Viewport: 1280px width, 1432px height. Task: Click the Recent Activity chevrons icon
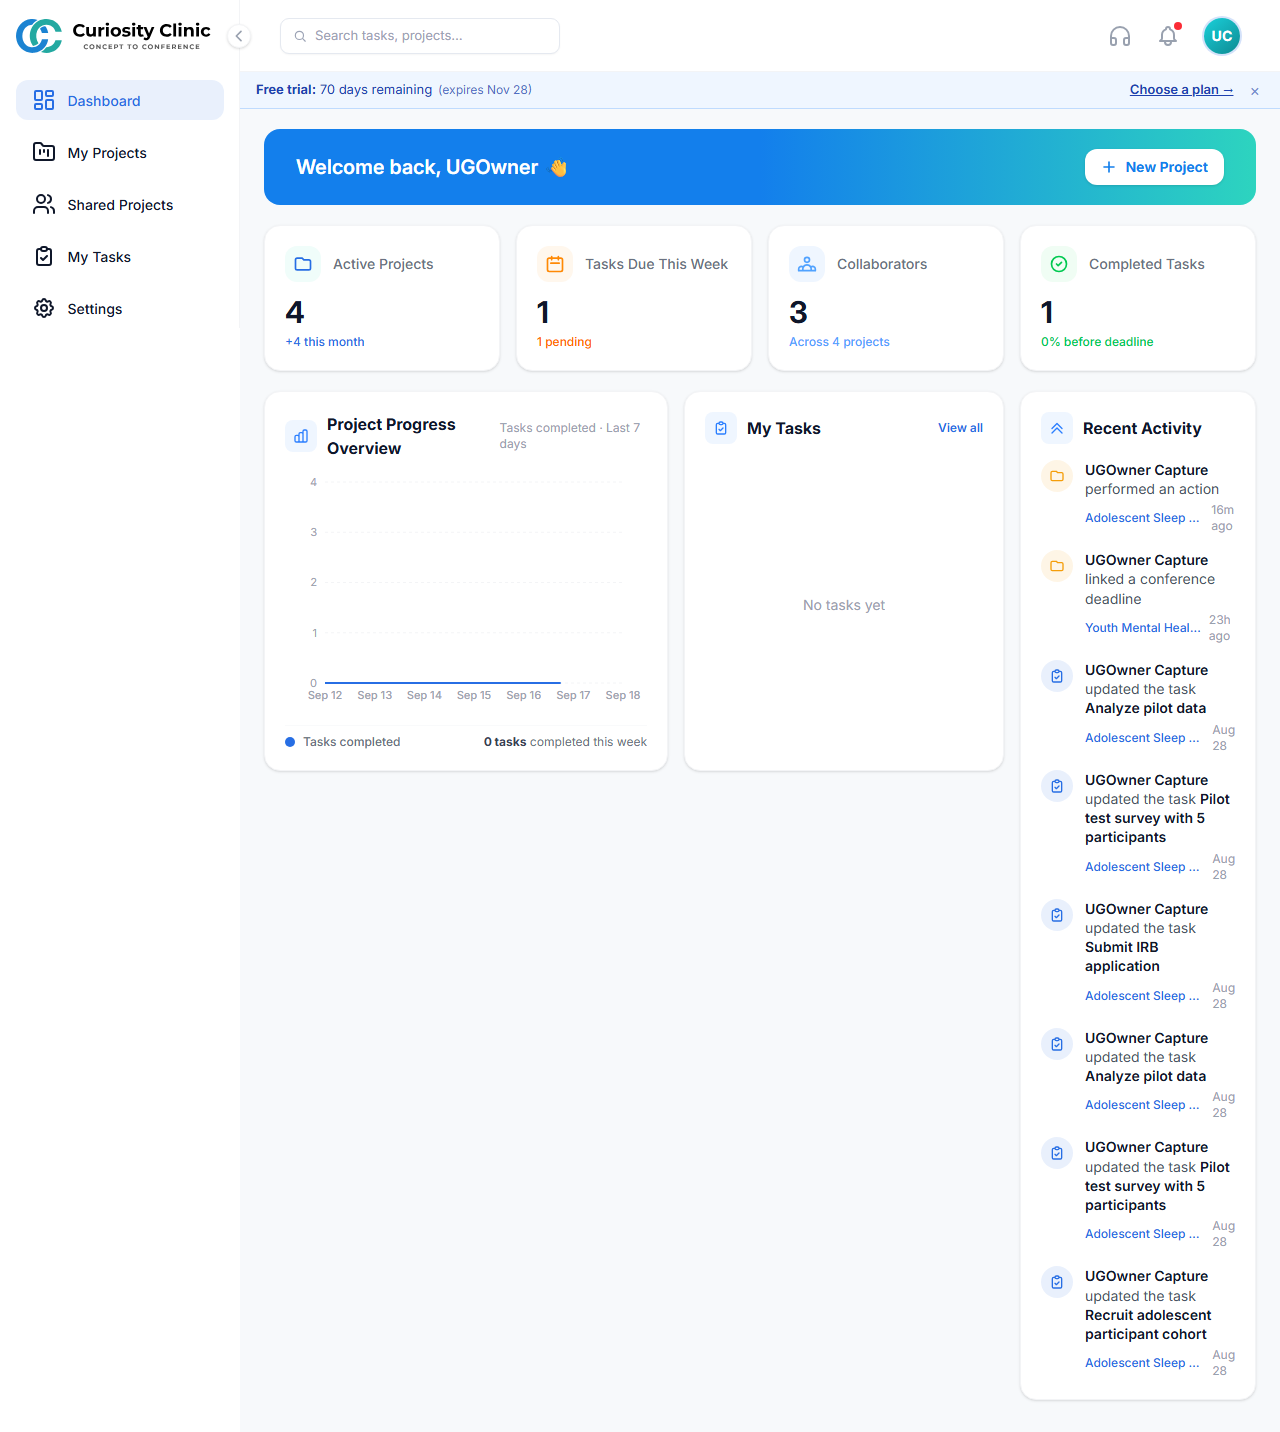[x=1057, y=428]
